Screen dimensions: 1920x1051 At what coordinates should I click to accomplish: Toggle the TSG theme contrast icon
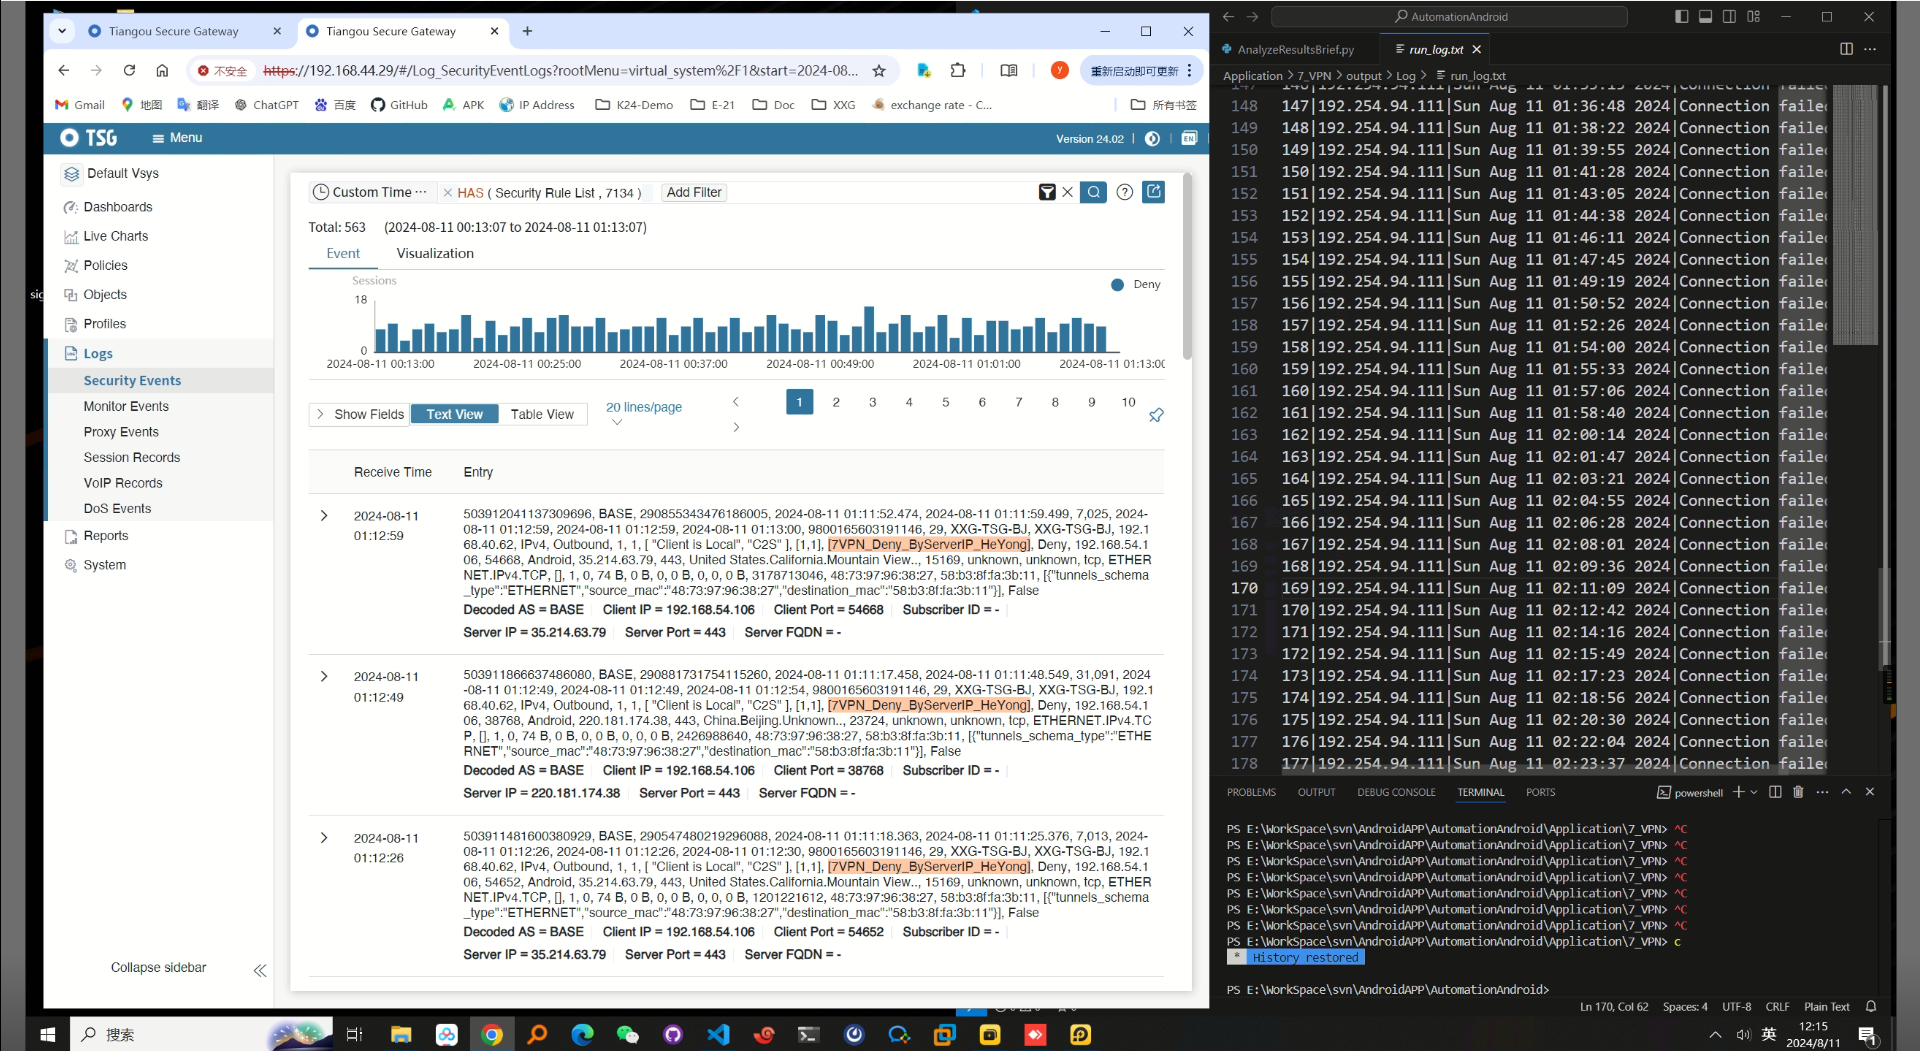(x=1152, y=139)
